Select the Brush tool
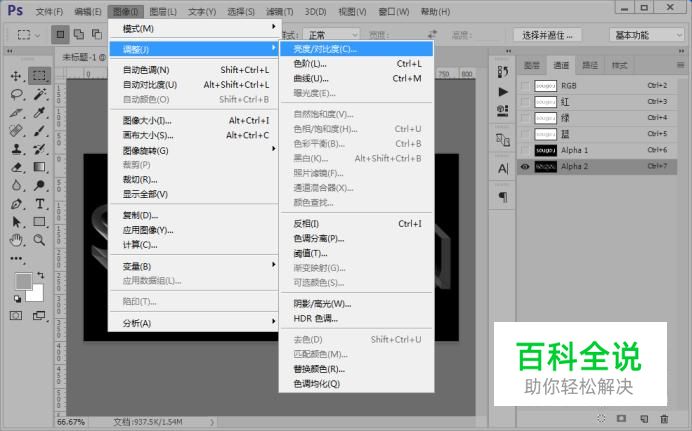Image resolution: width=692 pixels, height=431 pixels. (x=40, y=131)
